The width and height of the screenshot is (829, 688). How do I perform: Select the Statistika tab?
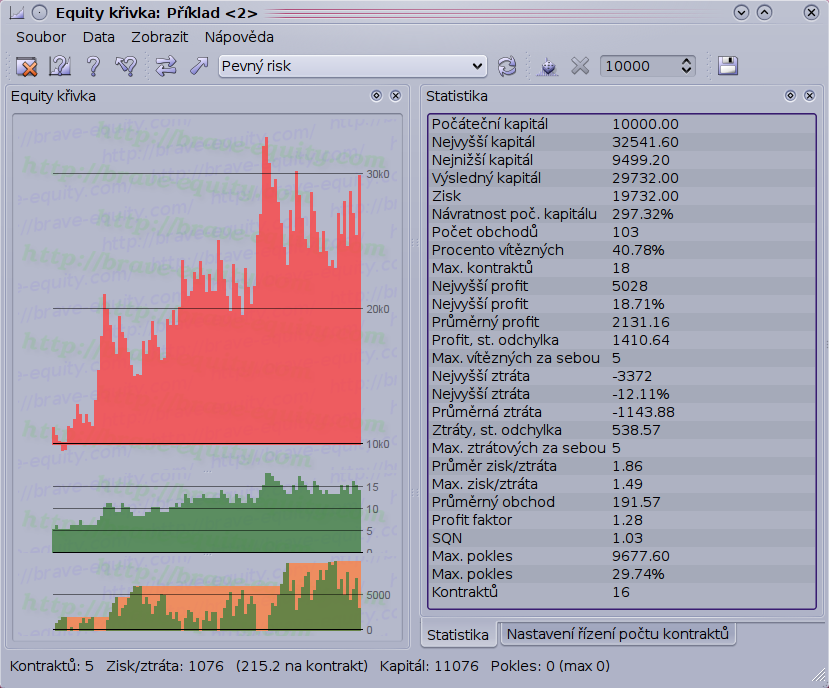pos(458,634)
